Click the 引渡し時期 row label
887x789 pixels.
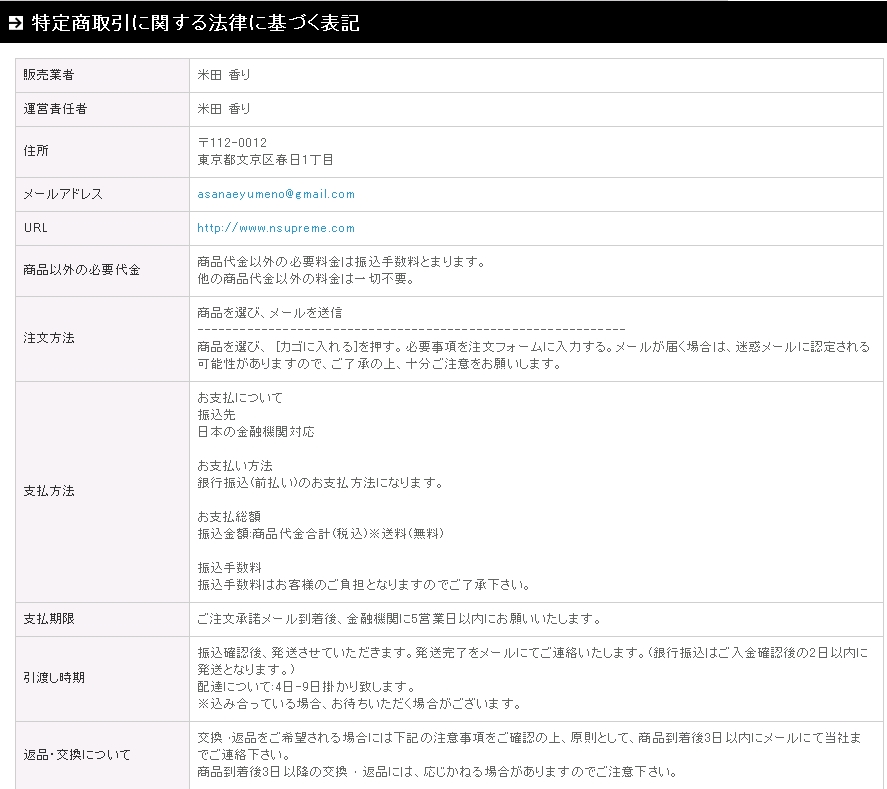pyautogui.click(x=55, y=678)
